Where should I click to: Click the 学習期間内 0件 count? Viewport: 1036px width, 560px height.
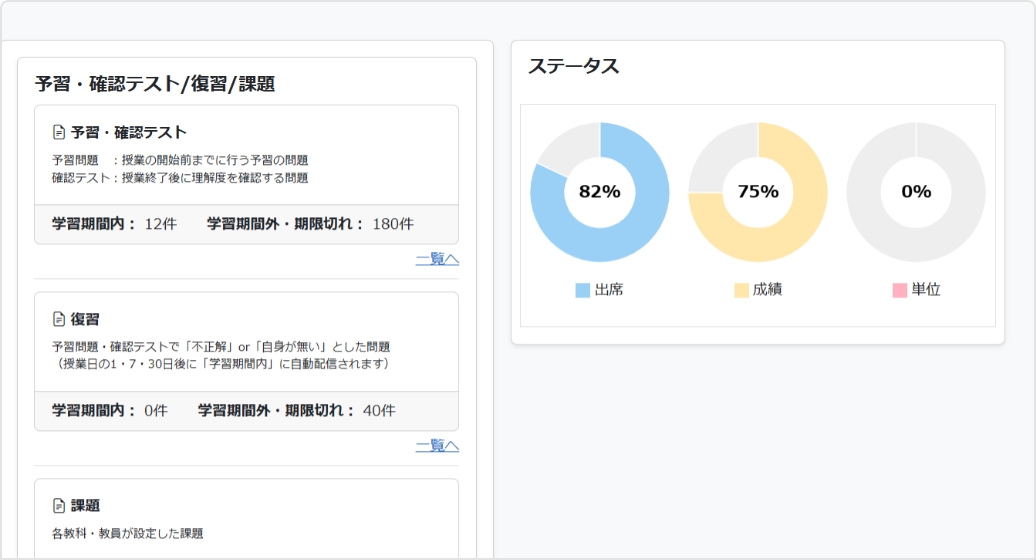coord(156,411)
